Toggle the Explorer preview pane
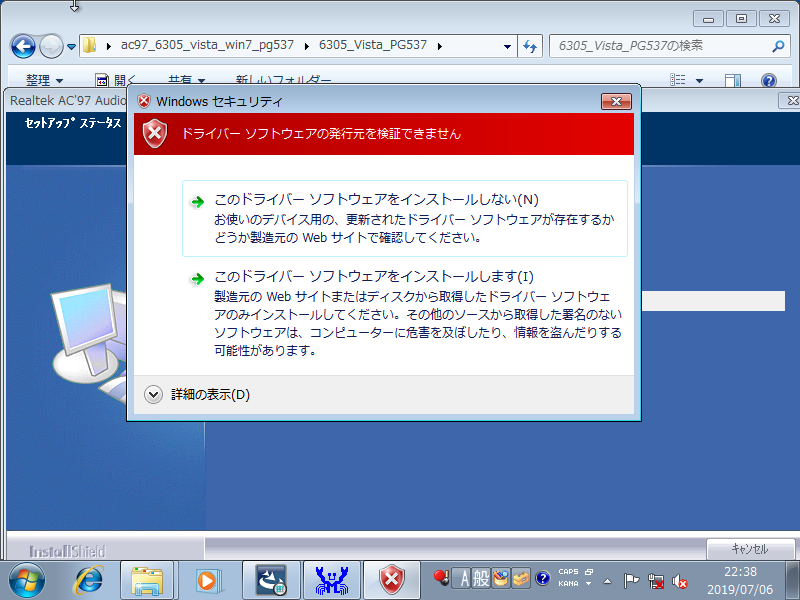800x600 pixels. 733,80
